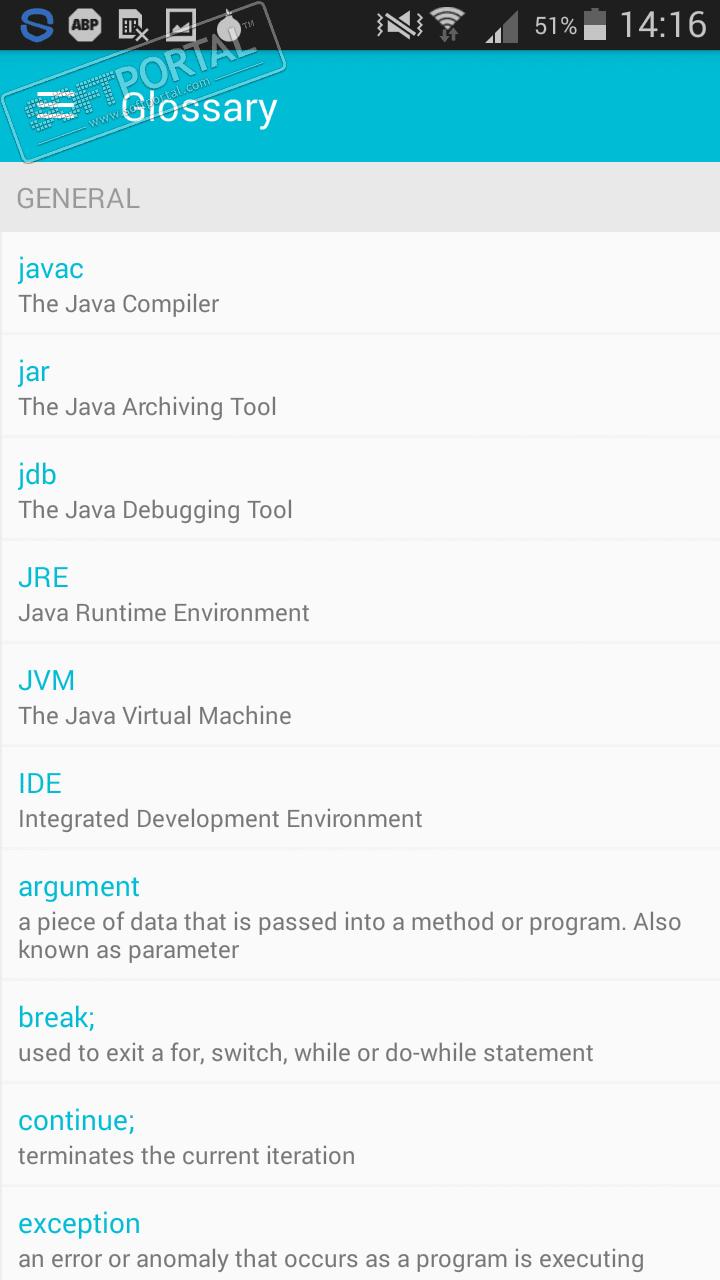Select the break; glossary item
The image size is (720, 1280).
click(360, 1033)
